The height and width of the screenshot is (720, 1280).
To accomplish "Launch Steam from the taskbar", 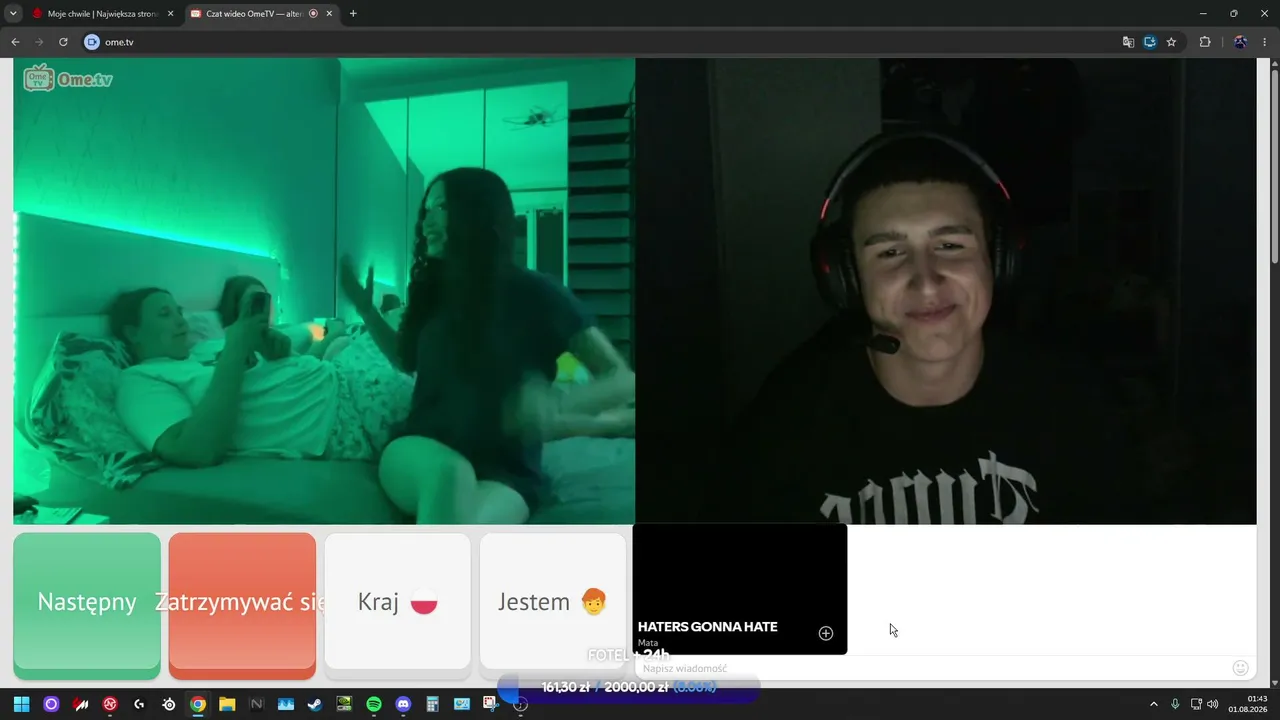I will click(315, 704).
